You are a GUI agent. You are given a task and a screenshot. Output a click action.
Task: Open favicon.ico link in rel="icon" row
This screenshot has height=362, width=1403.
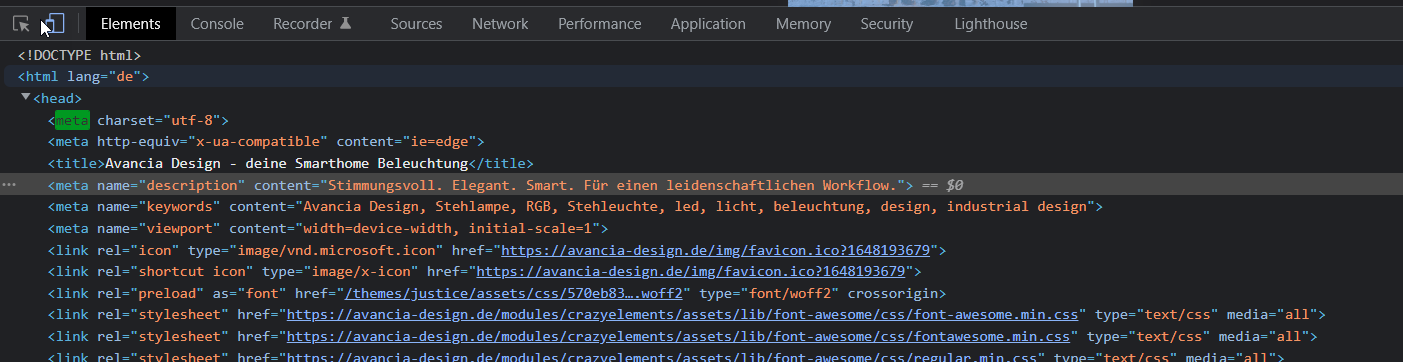(715, 250)
